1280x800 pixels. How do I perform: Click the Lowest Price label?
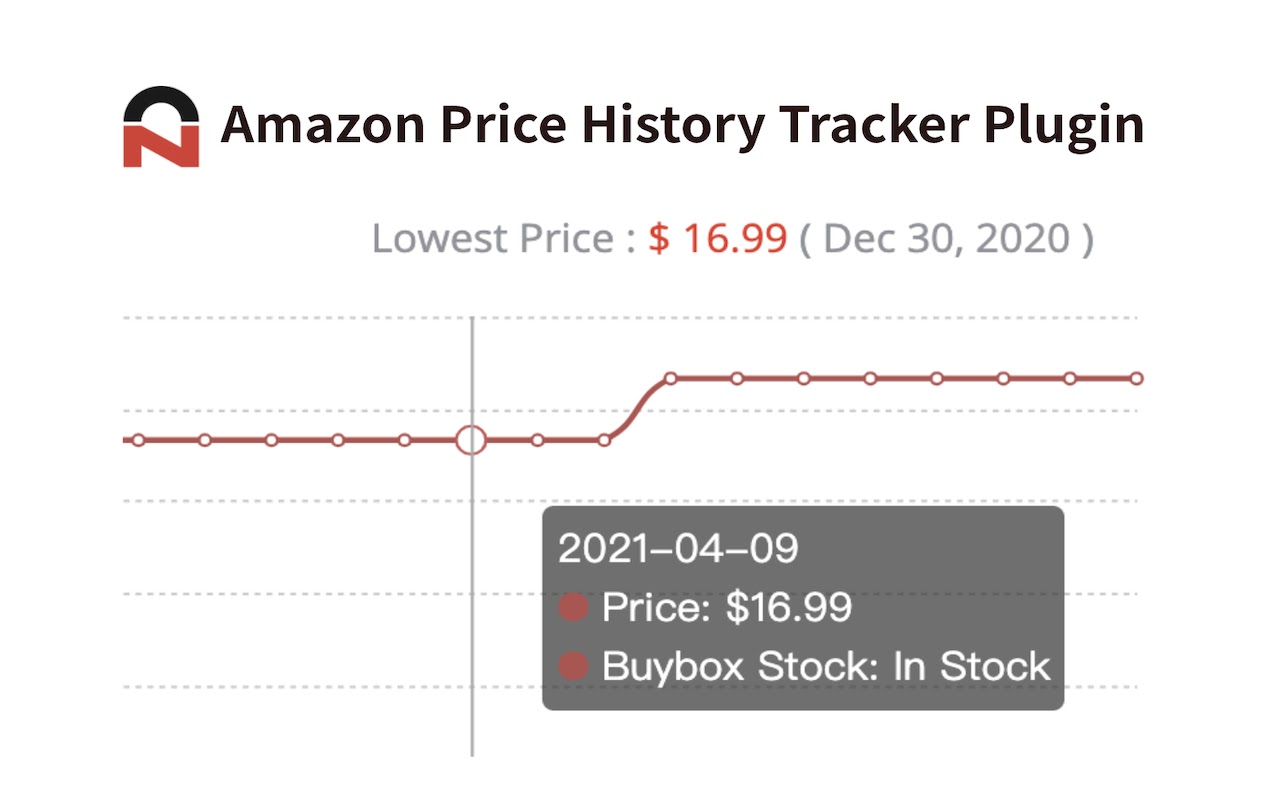coord(494,239)
